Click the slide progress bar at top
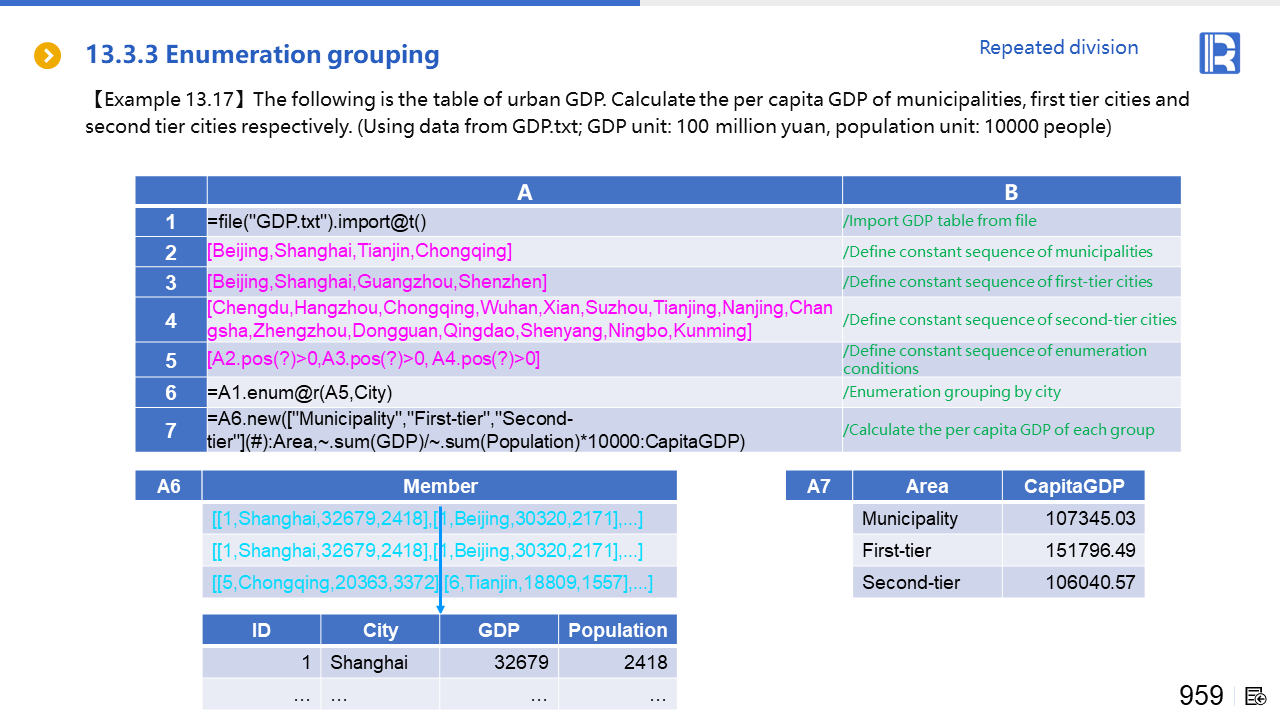This screenshot has width=1280, height=720. click(x=320, y=3)
